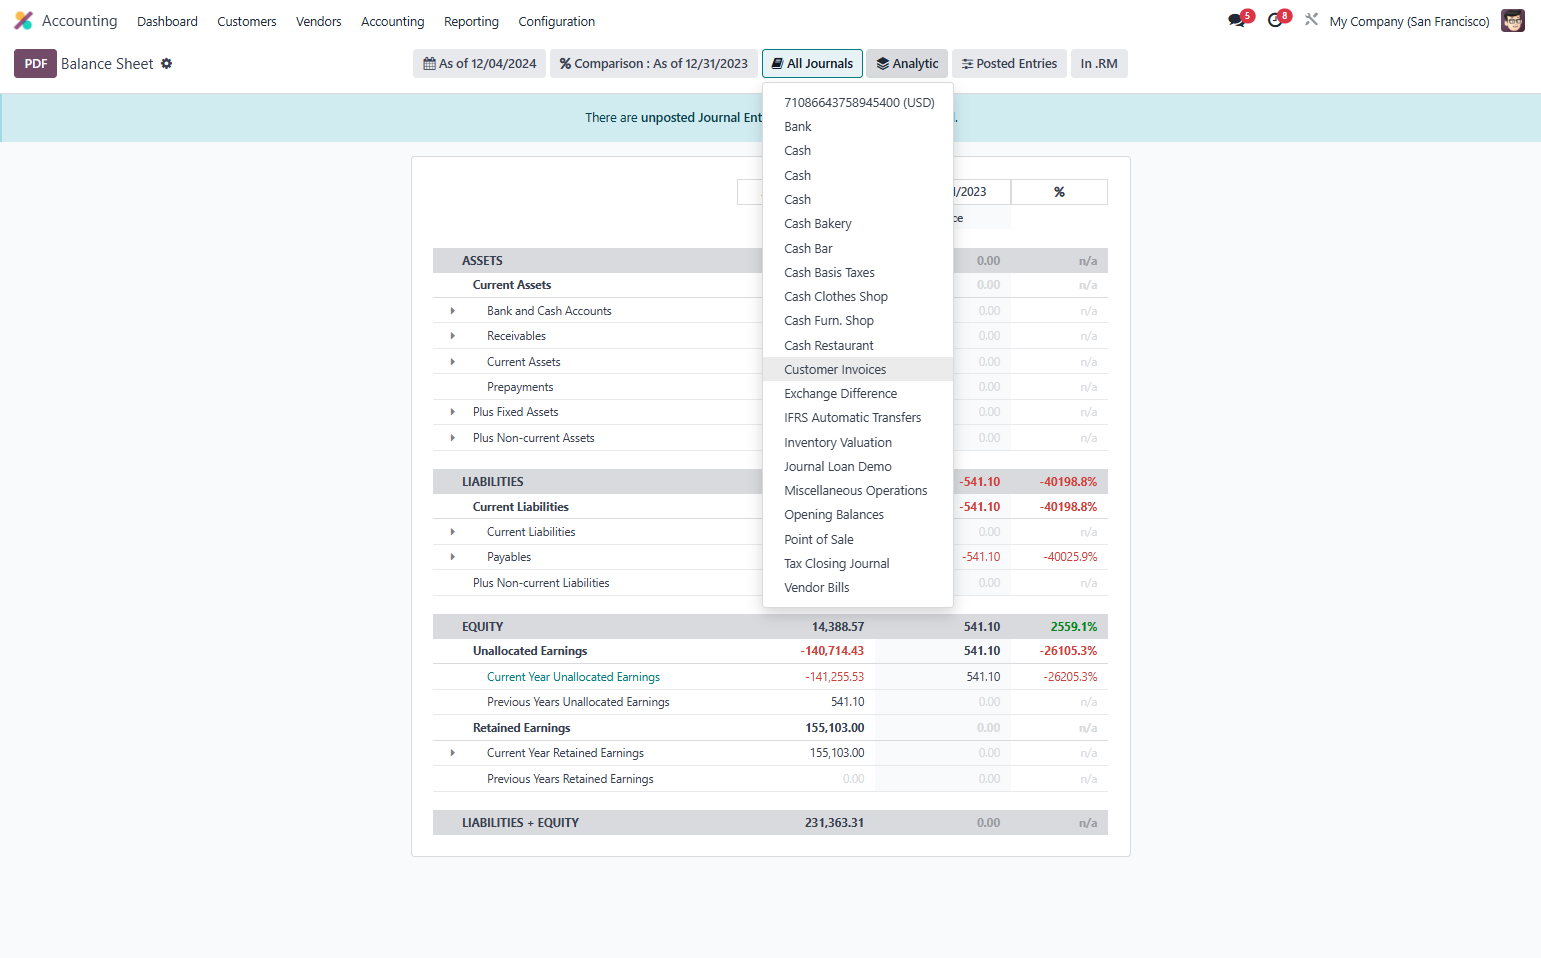The height and width of the screenshot is (958, 1541).
Task: Click the Accounting app logo icon
Action: tap(23, 21)
